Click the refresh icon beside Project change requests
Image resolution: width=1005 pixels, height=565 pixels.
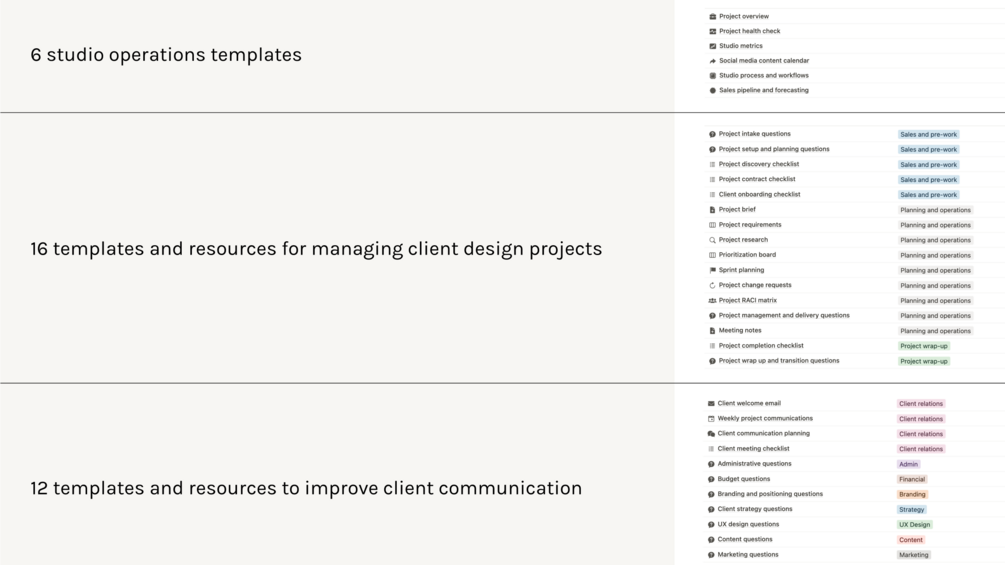click(x=712, y=285)
